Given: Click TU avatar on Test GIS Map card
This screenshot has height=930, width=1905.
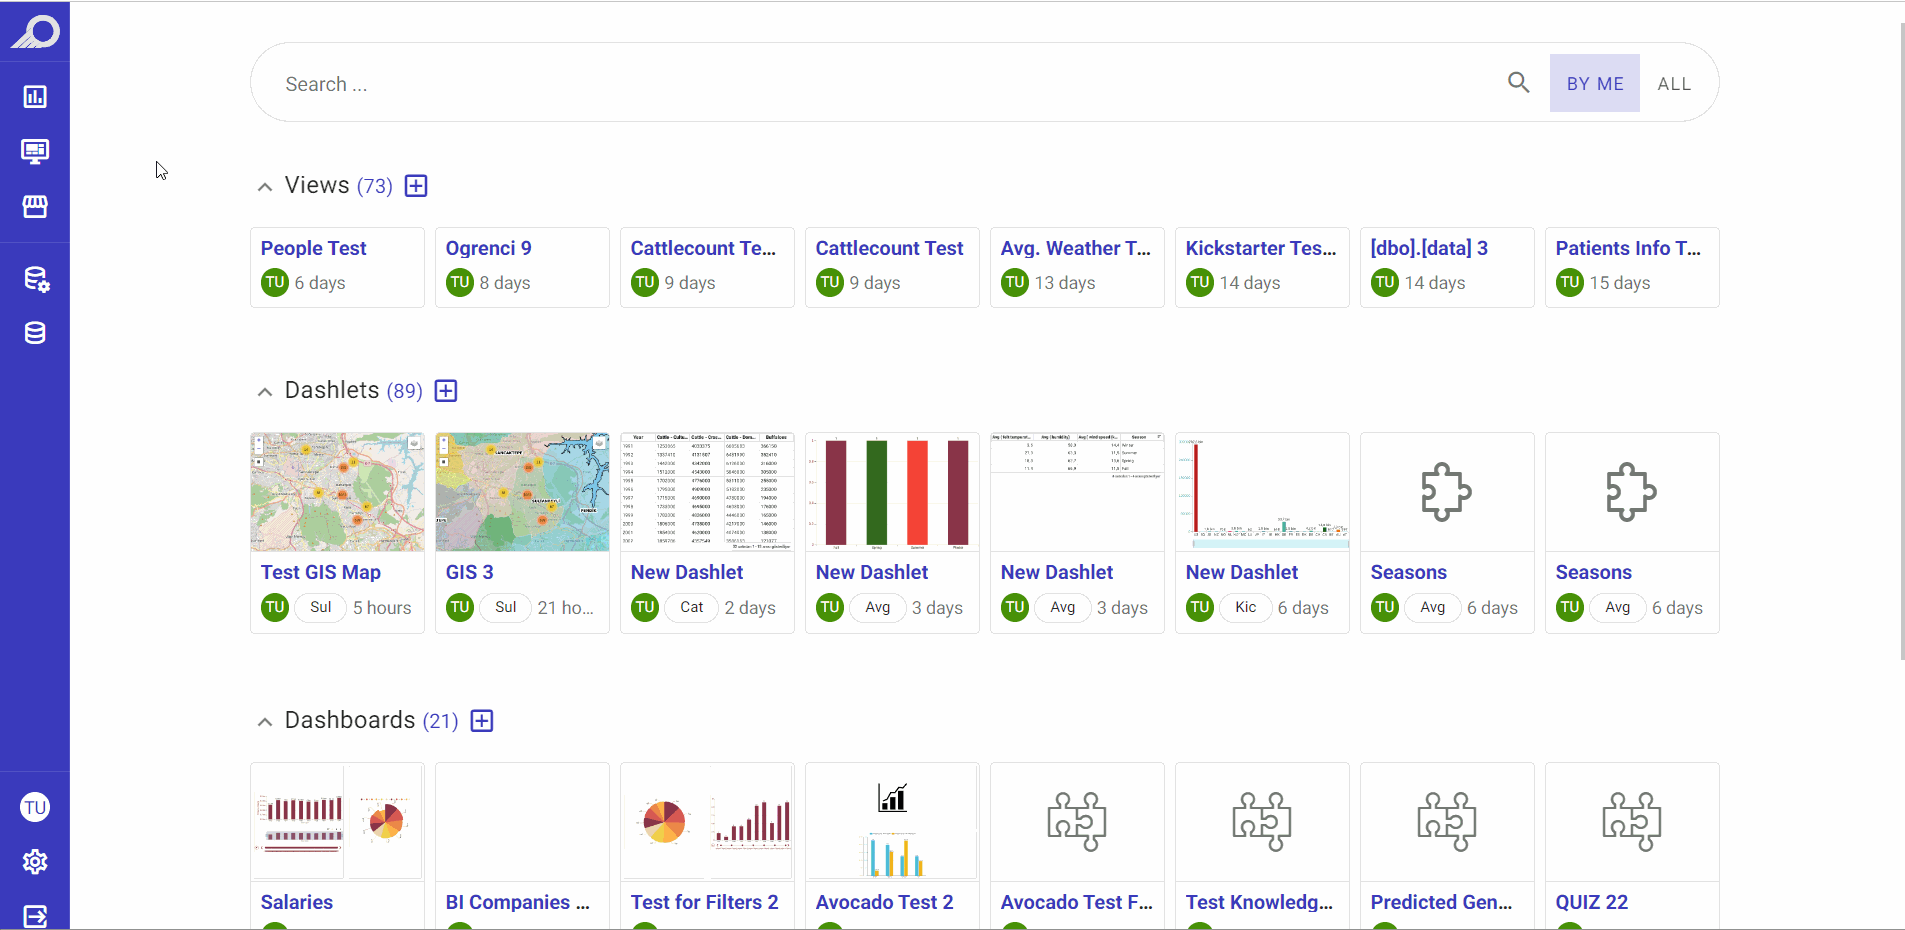Looking at the screenshot, I should pyautogui.click(x=275, y=607).
